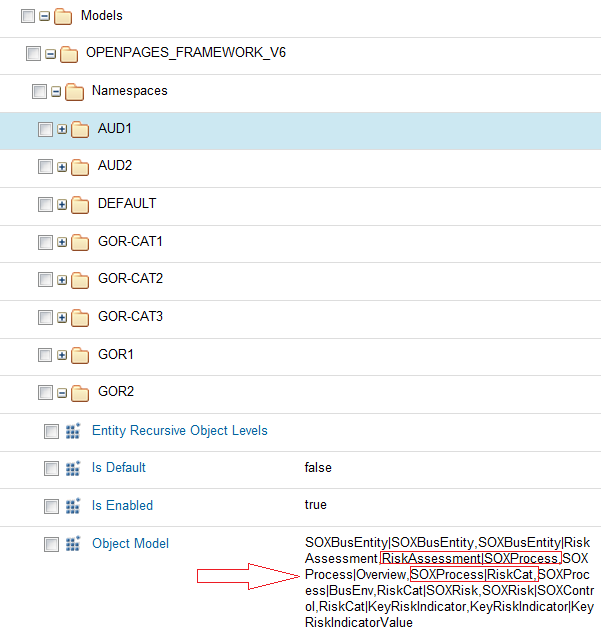Viewport: 601px width, 643px height.
Task: Tick the GOR-CAT2 checkbox
Action: [x=45, y=280]
